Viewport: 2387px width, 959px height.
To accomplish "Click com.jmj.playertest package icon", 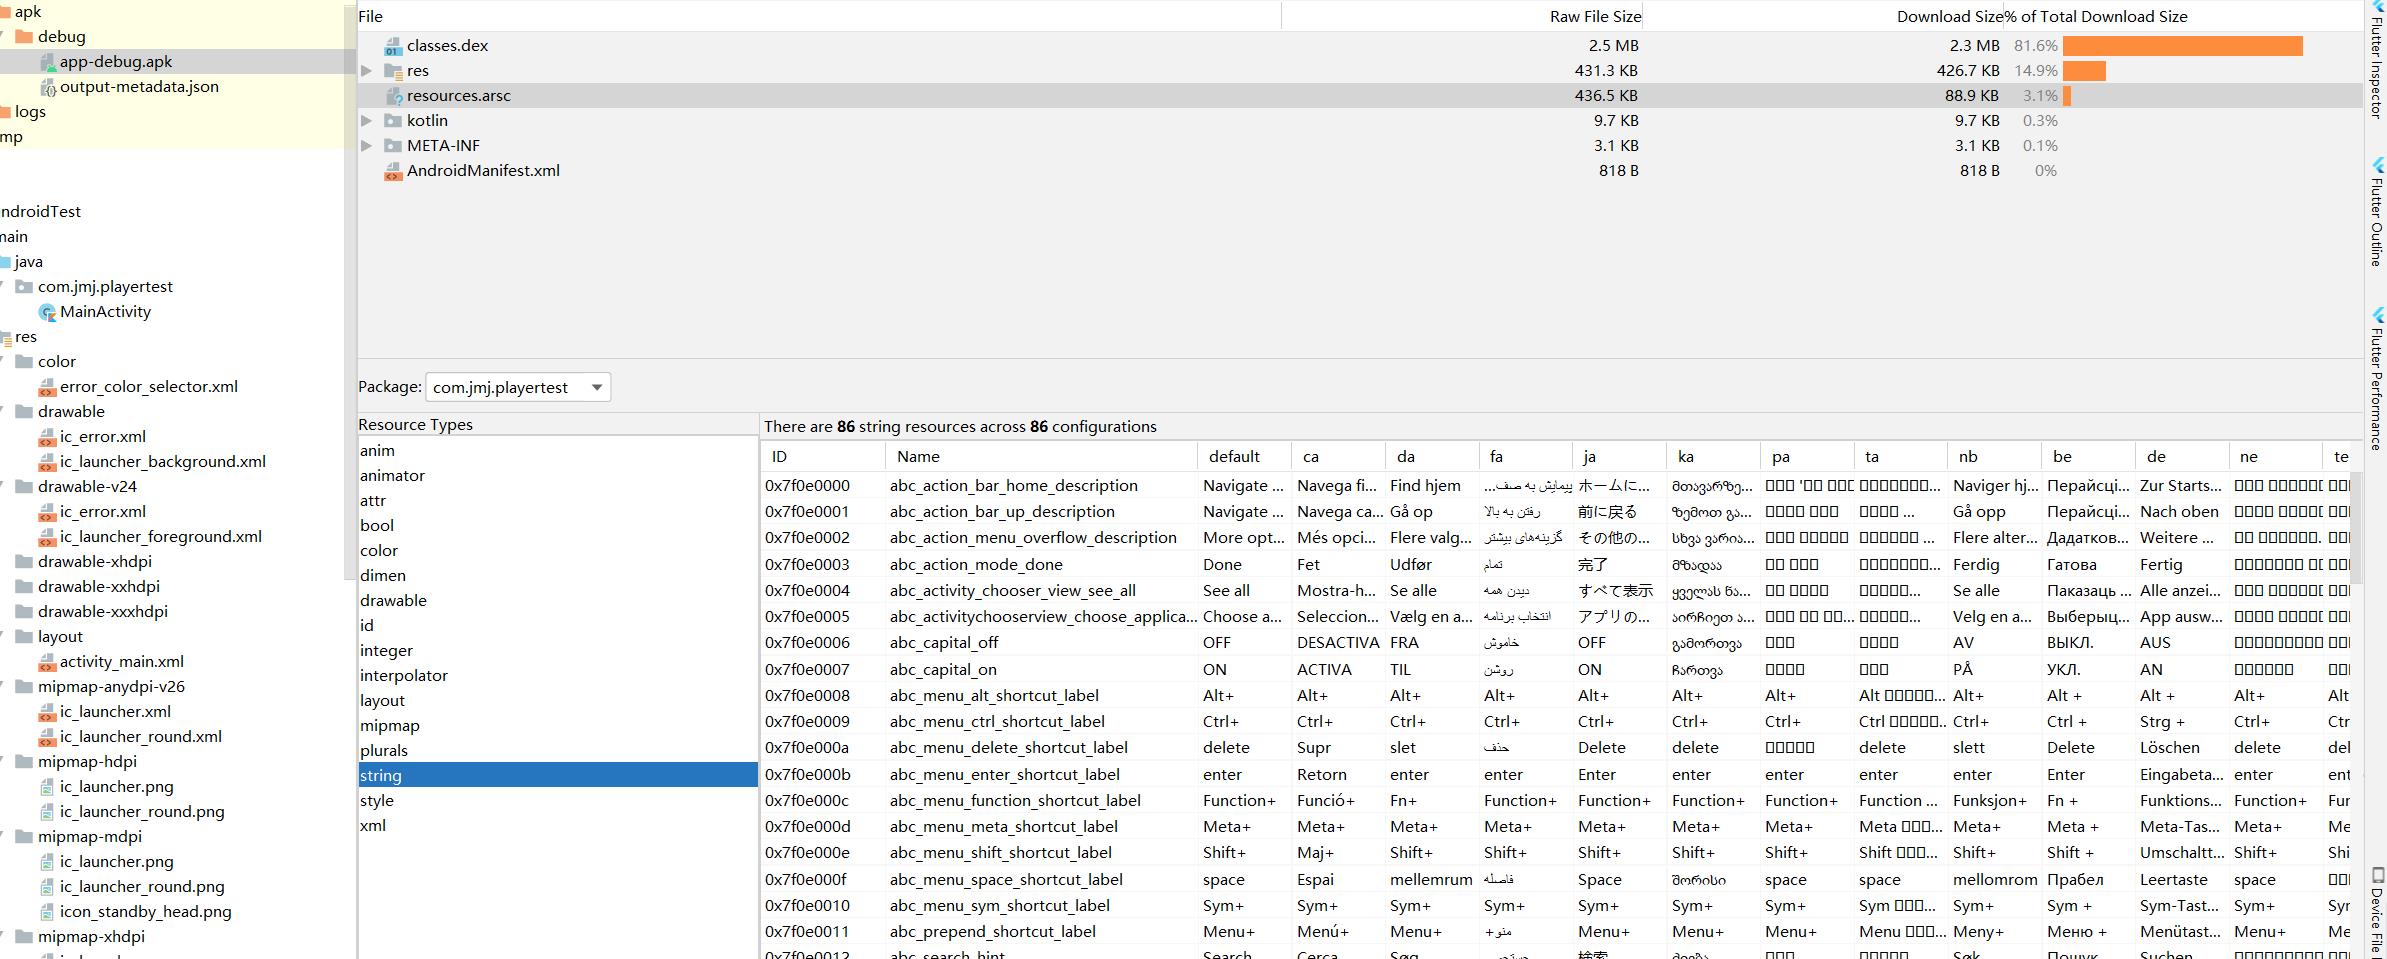I will coord(25,287).
